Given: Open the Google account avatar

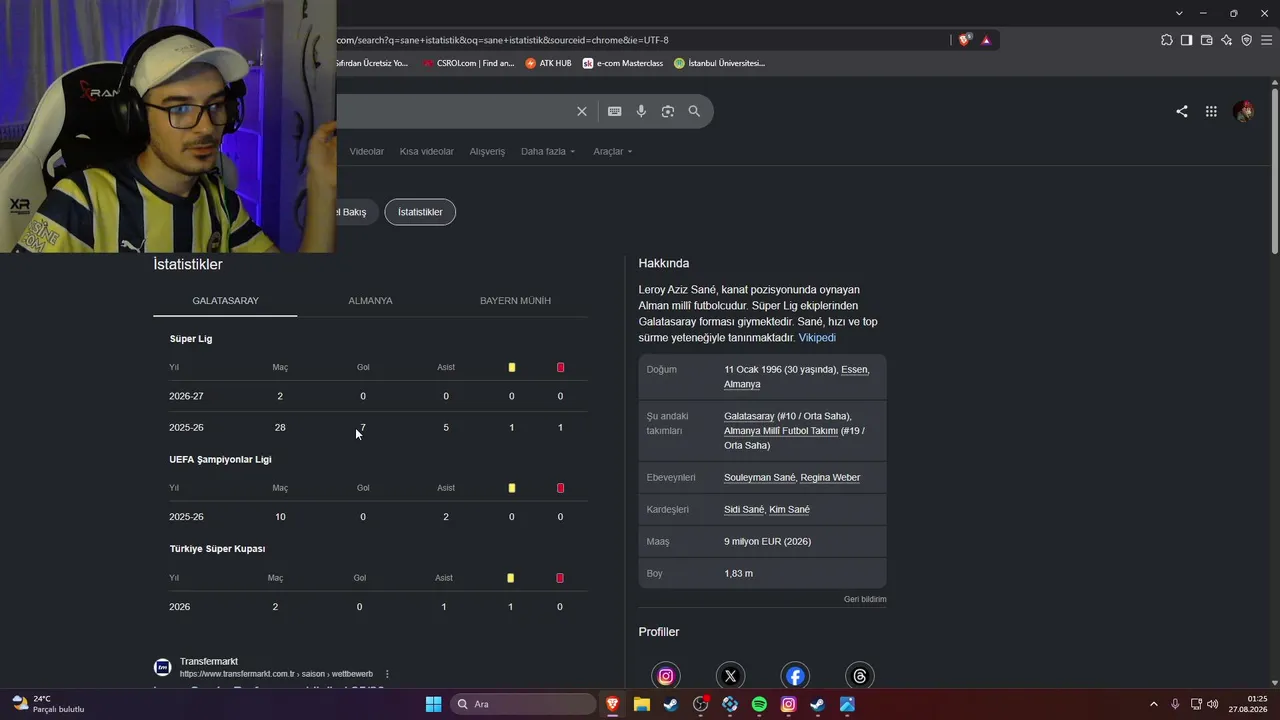Looking at the screenshot, I should pos(1244,112).
